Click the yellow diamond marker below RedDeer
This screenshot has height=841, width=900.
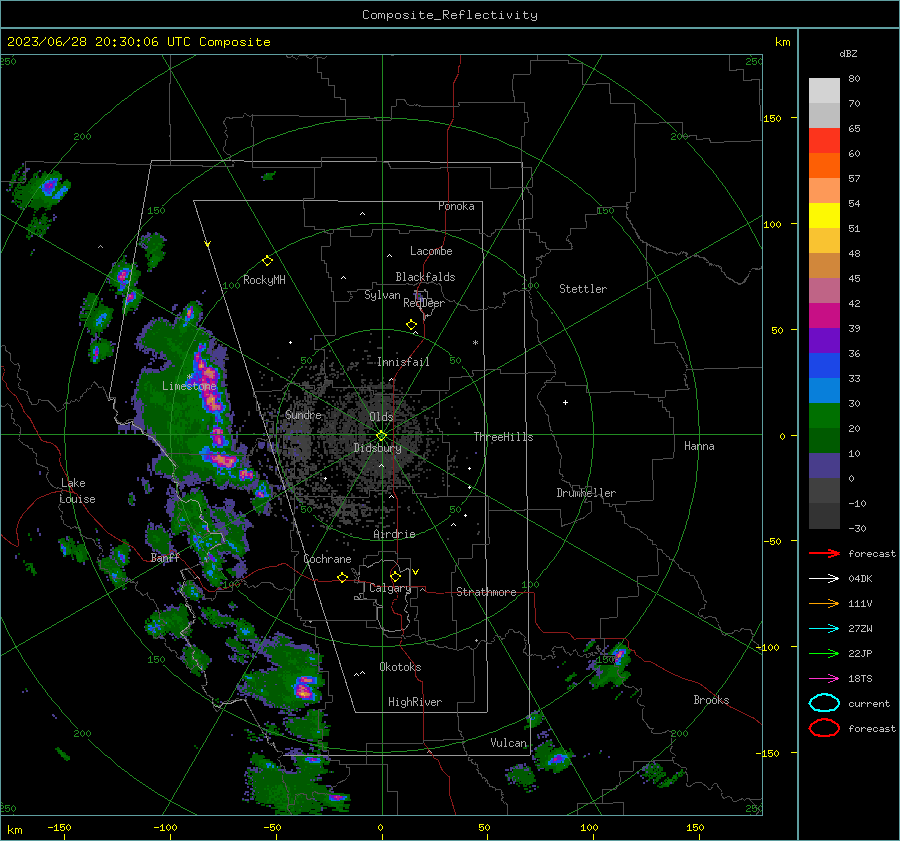pos(411,325)
